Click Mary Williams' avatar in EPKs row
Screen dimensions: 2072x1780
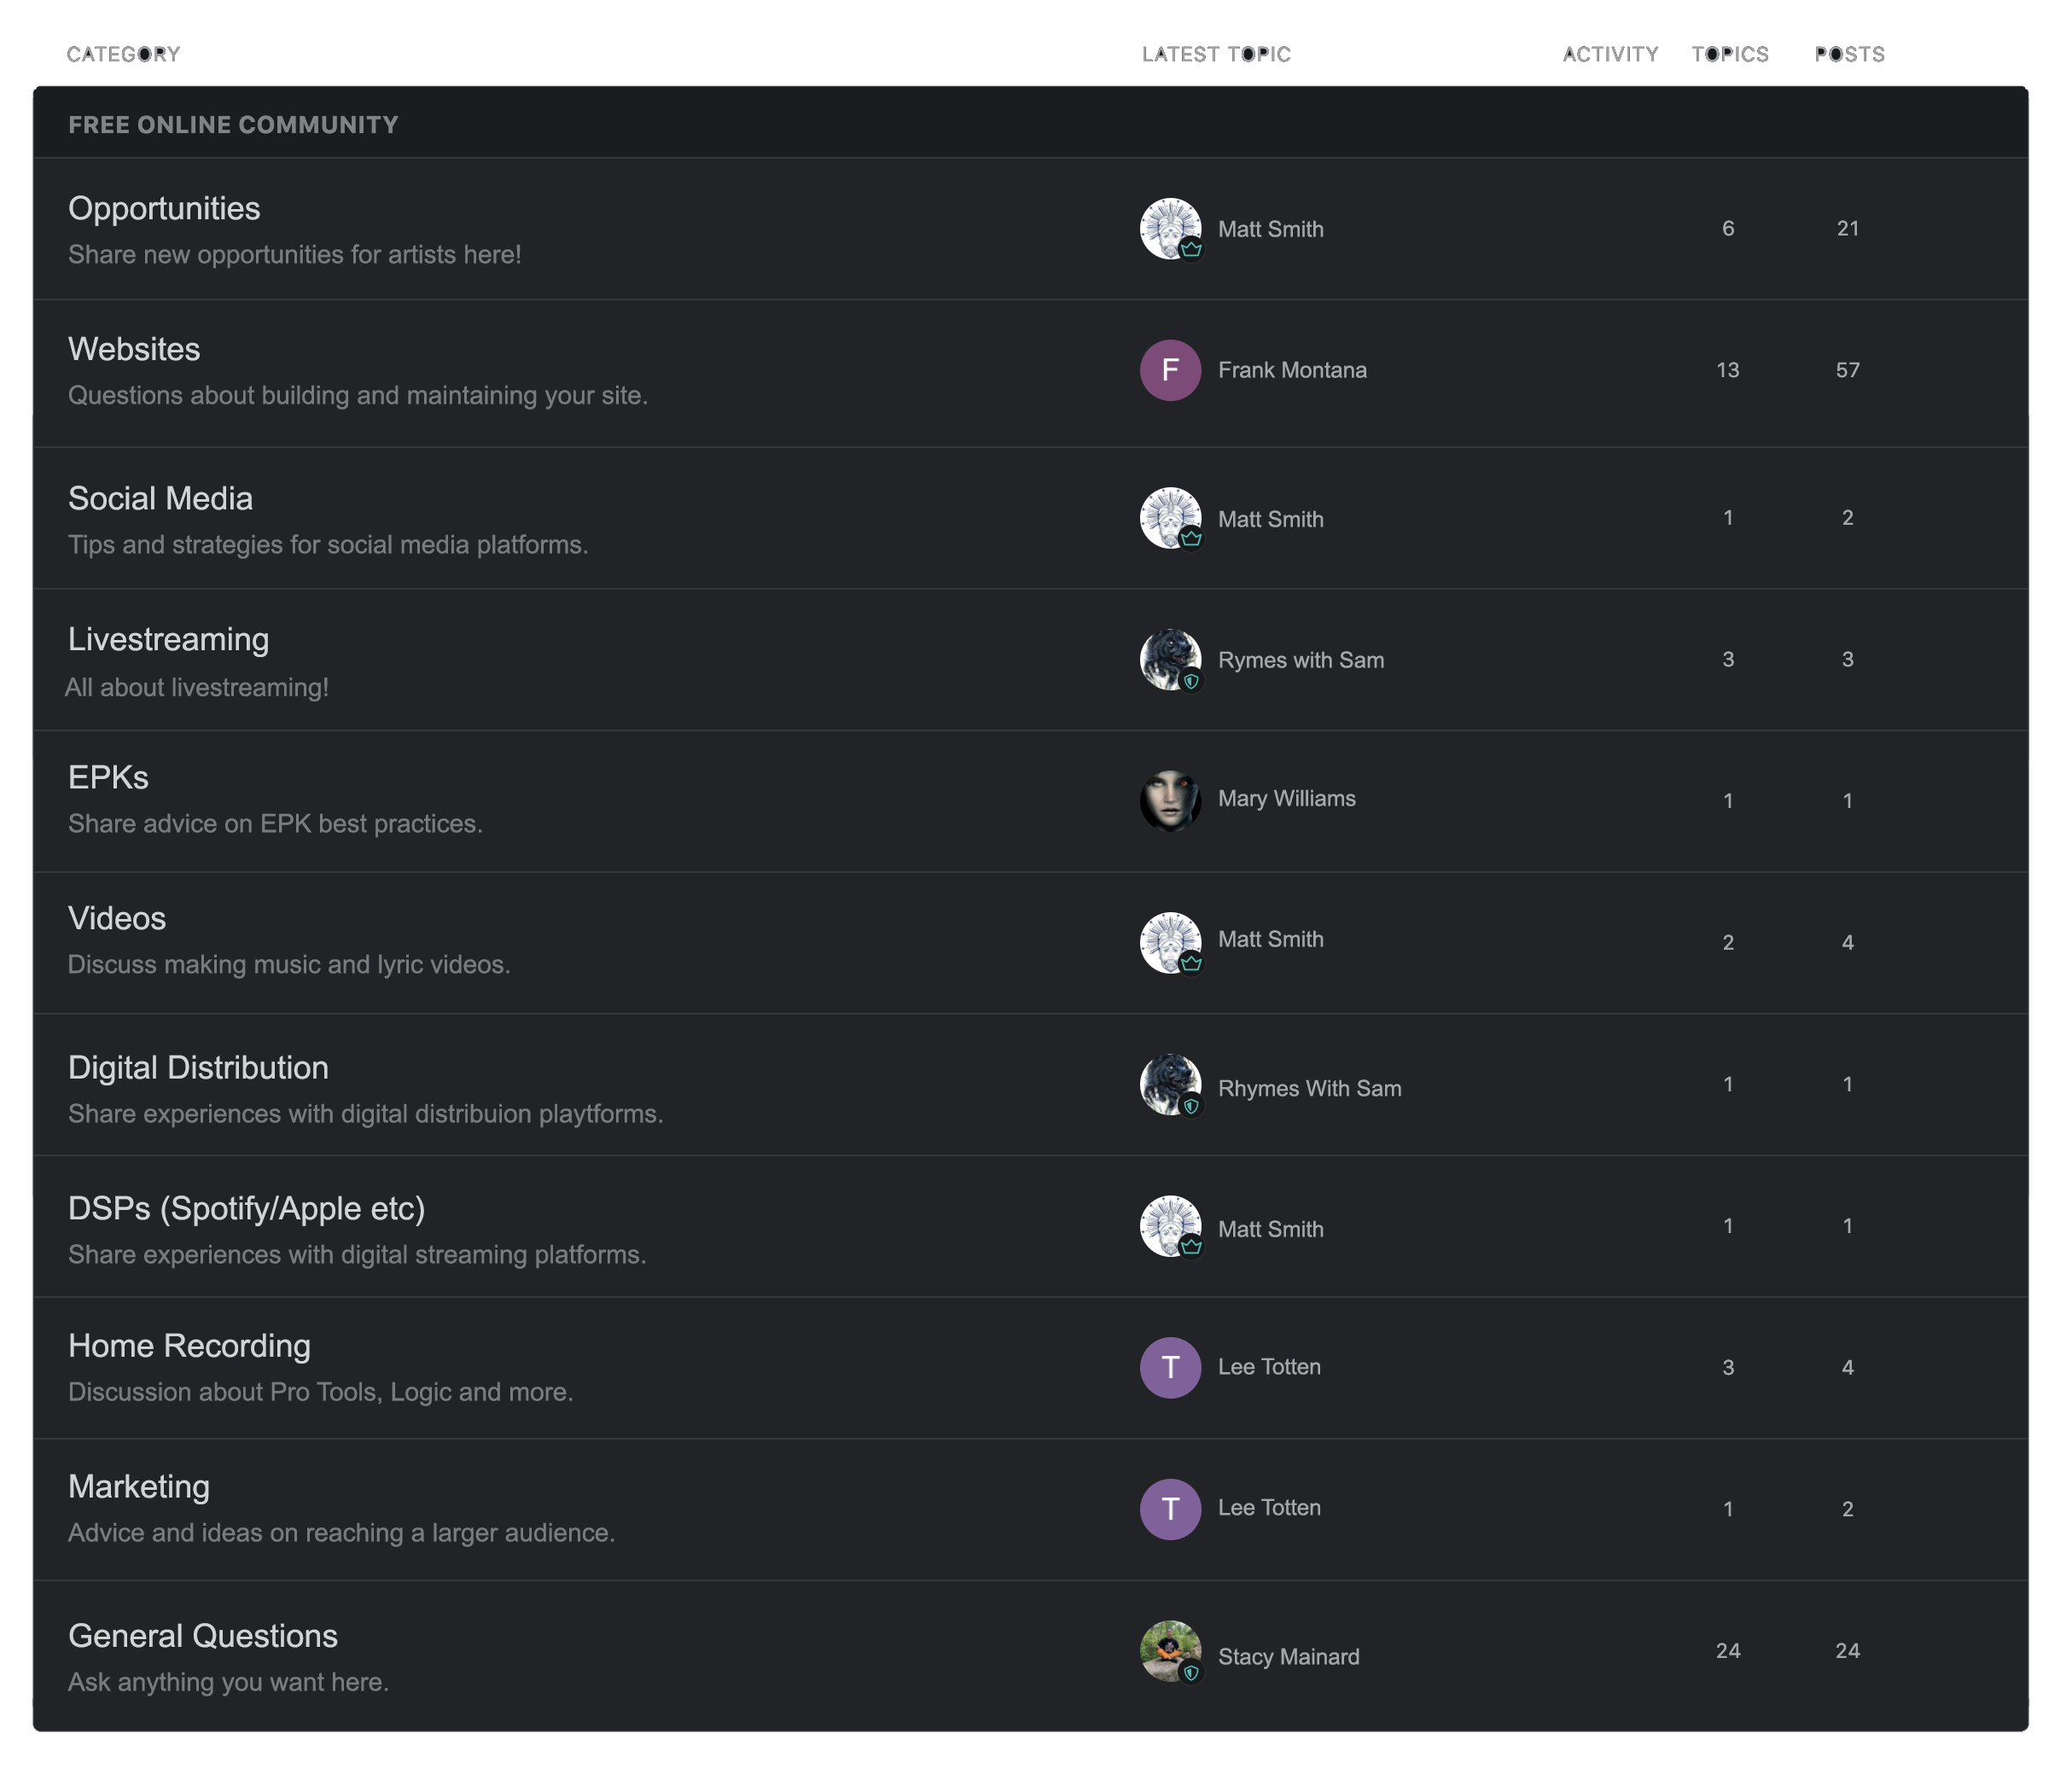[1169, 800]
